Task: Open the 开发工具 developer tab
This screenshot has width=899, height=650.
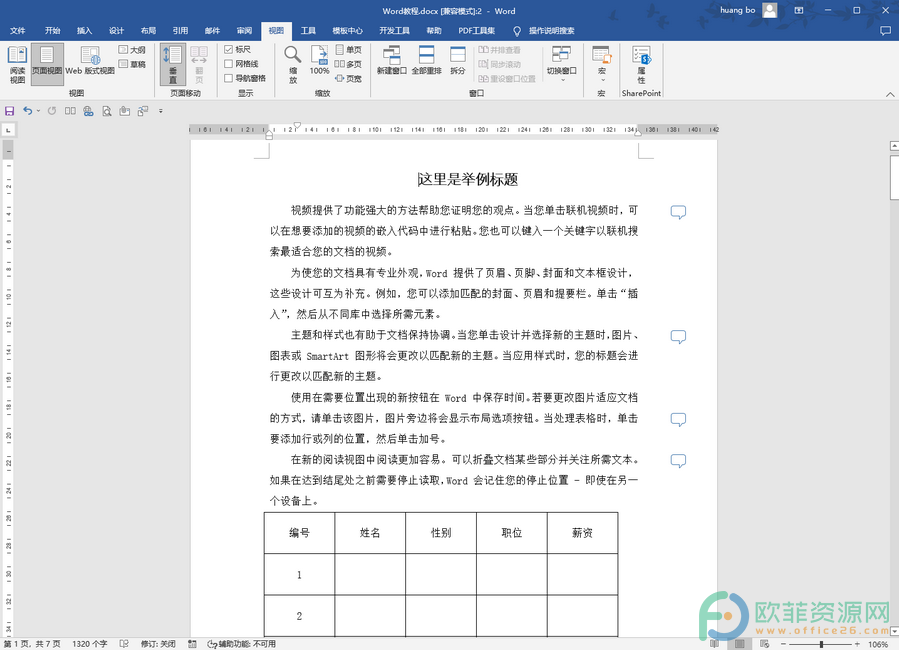Action: (x=394, y=31)
